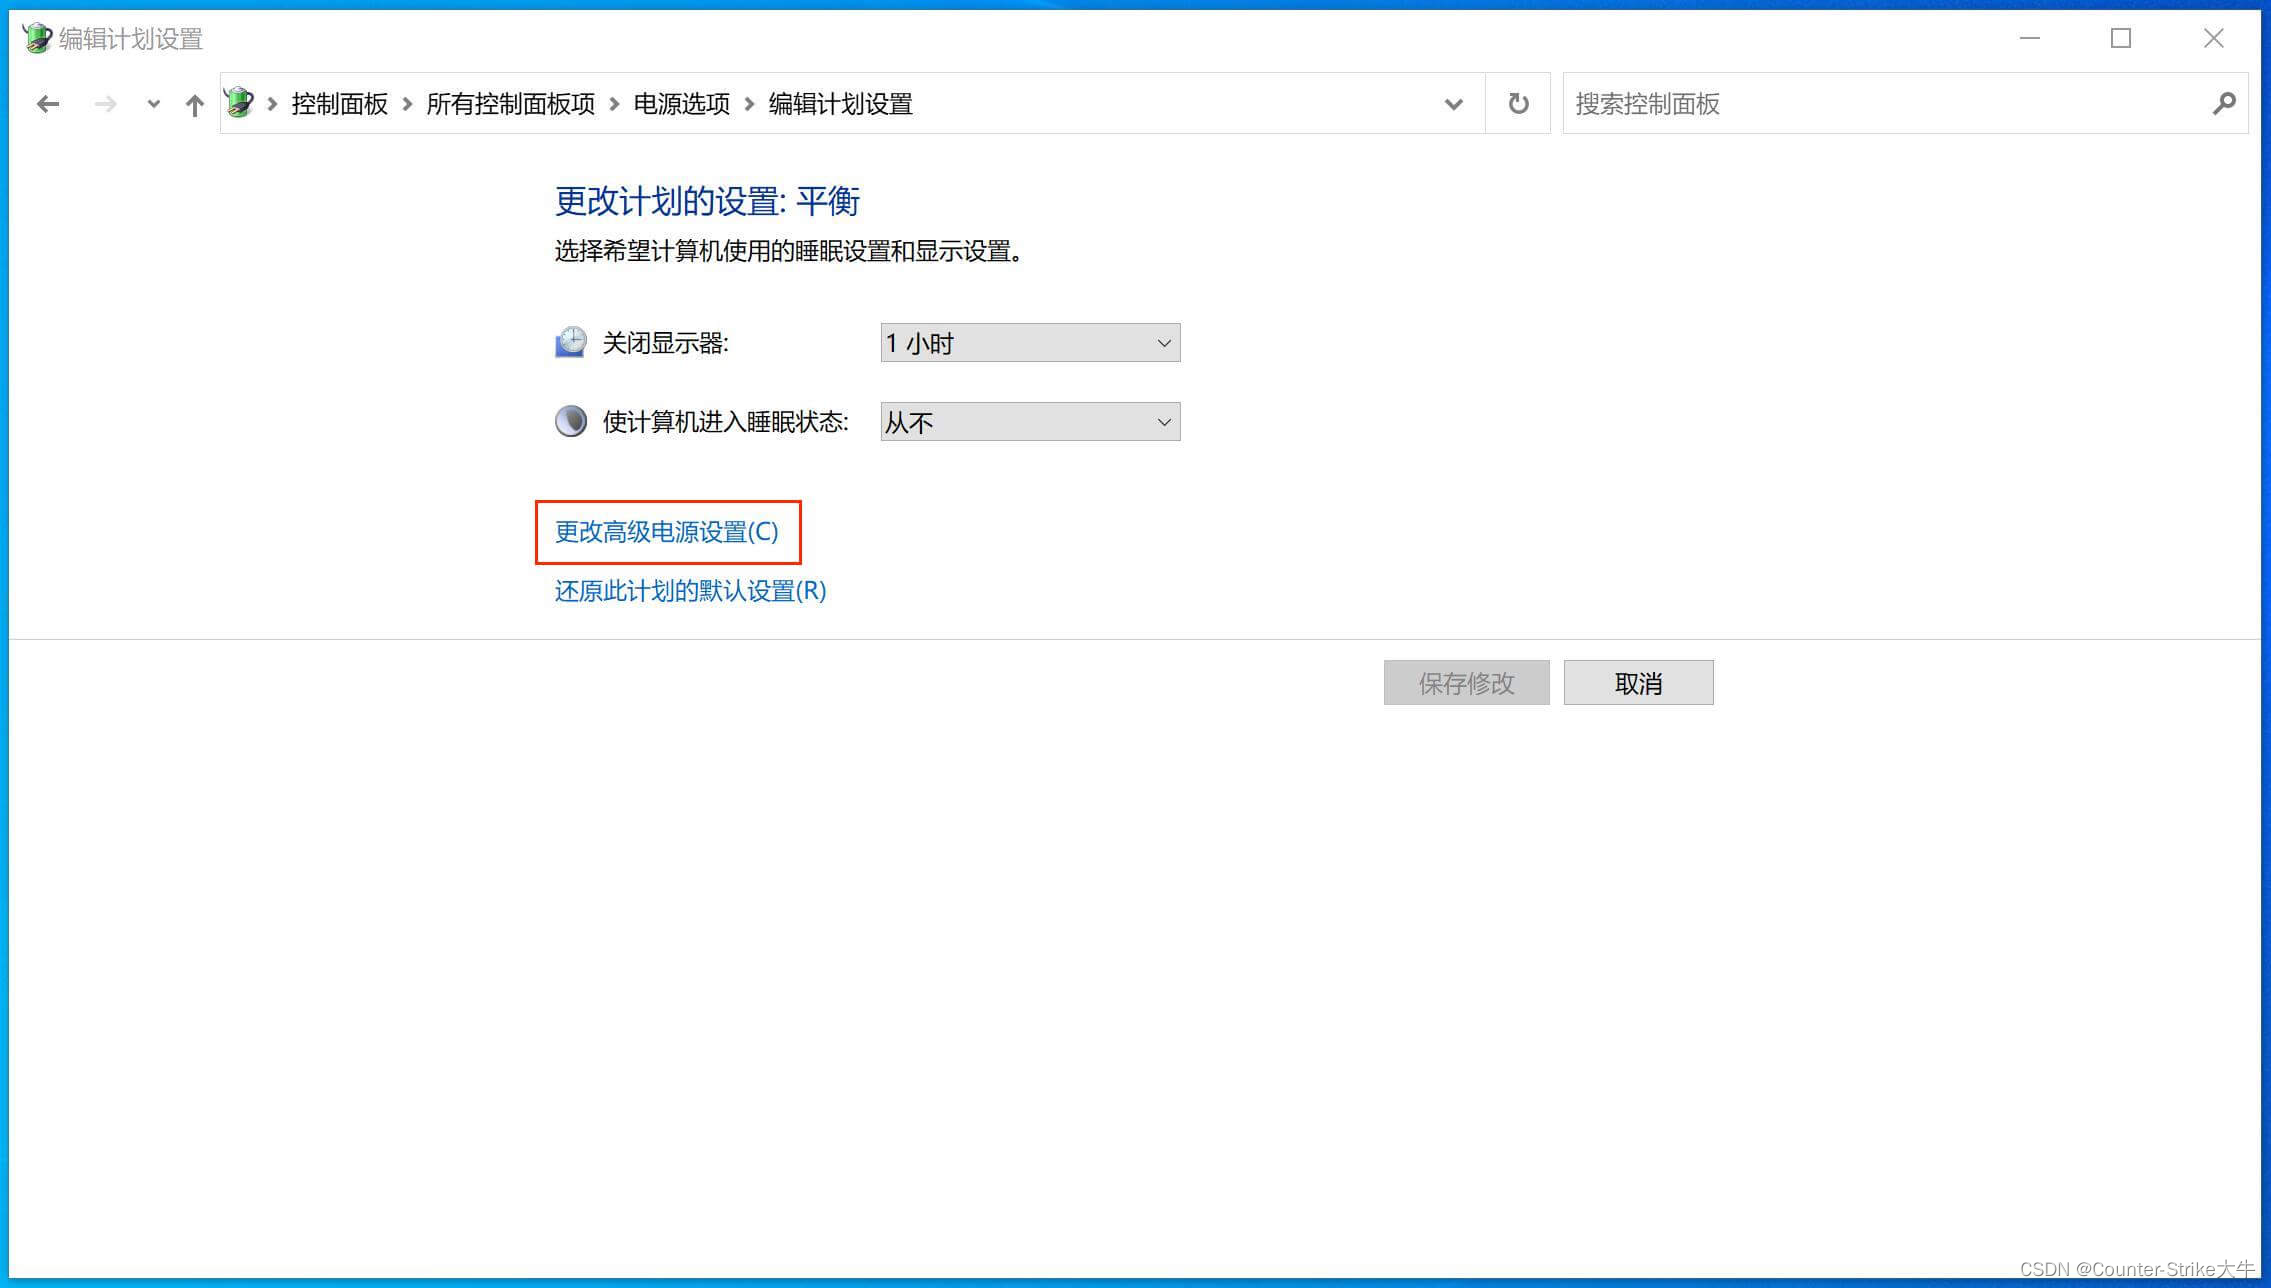2271x1288 pixels.
Task: Open 更改高级电源设置(C) link
Action: coord(666,532)
